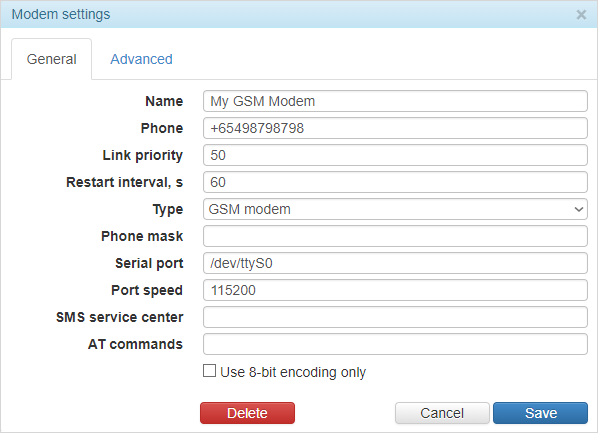Focus the Name input field
The image size is (598, 433).
click(x=395, y=101)
